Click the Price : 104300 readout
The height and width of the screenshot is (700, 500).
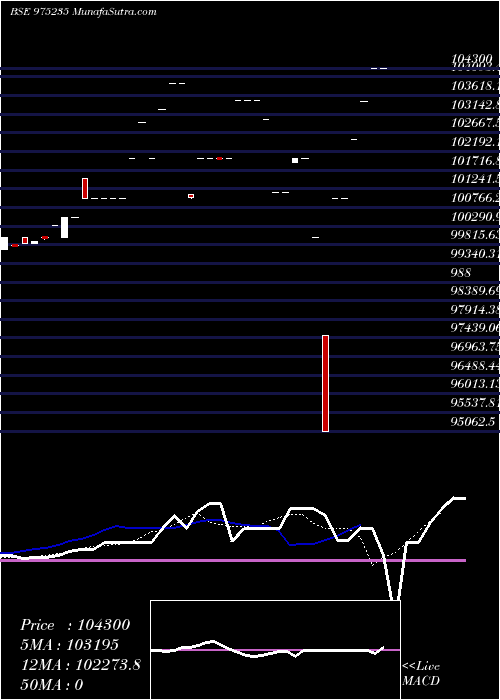click(x=75, y=625)
